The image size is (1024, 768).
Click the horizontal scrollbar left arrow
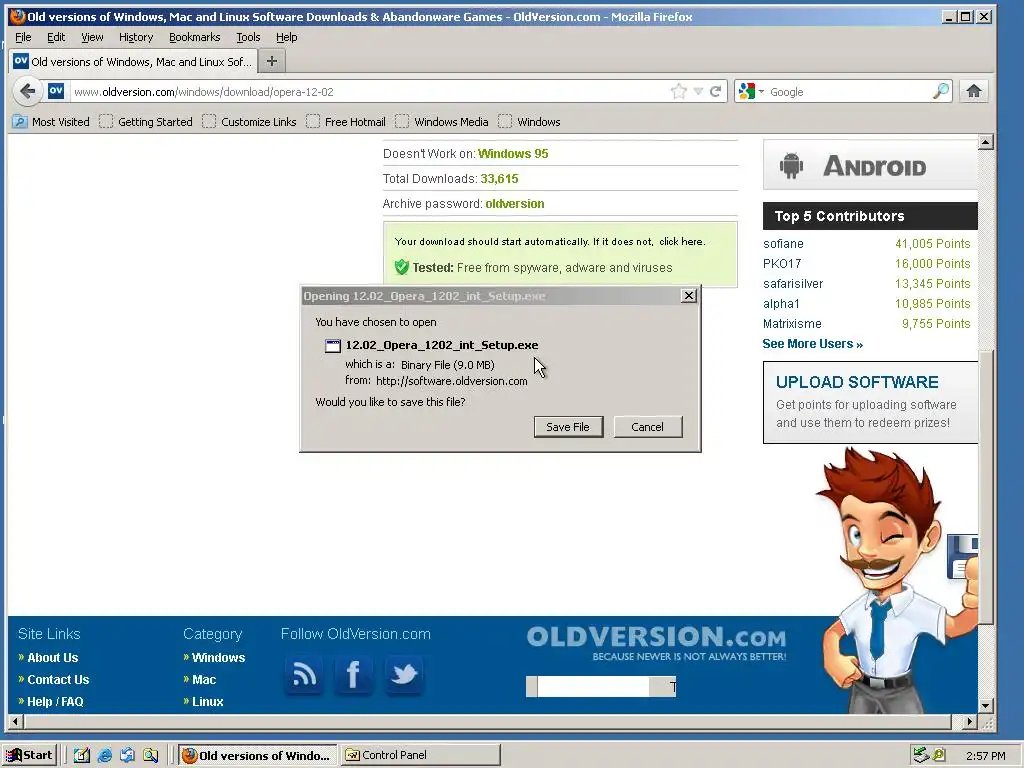click(x=16, y=722)
